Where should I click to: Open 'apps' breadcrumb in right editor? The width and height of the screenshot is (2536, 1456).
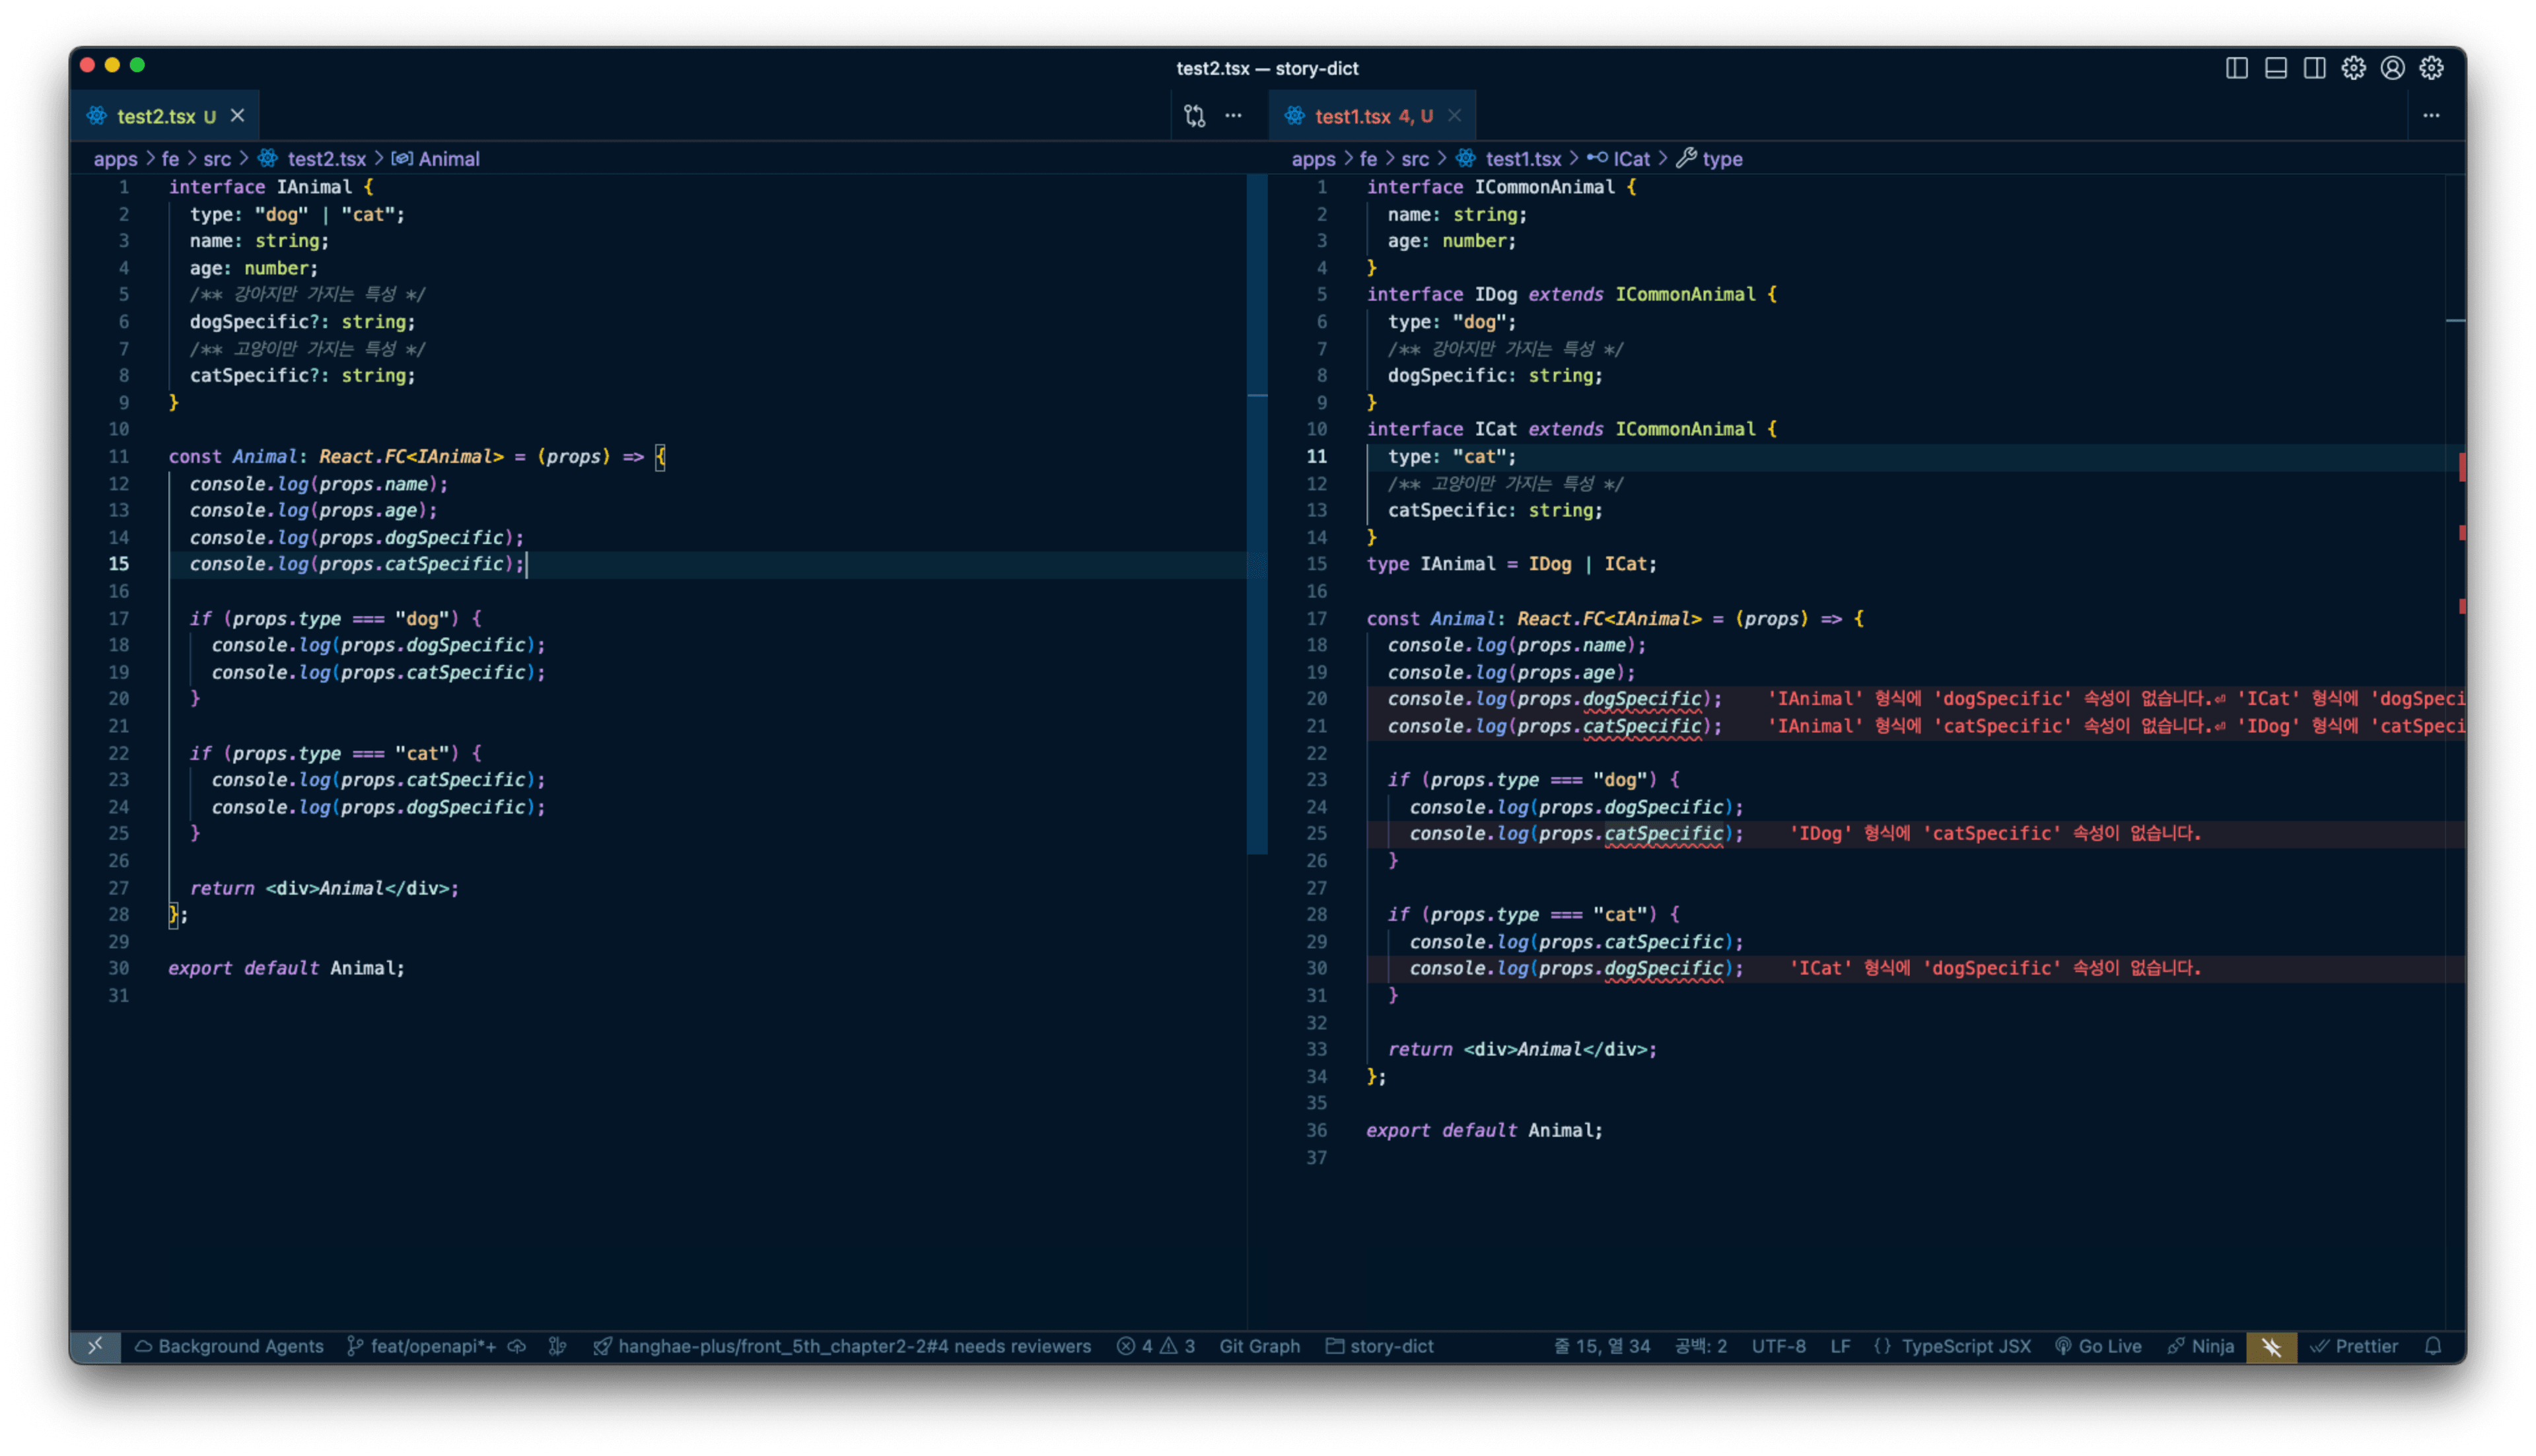pos(1313,159)
